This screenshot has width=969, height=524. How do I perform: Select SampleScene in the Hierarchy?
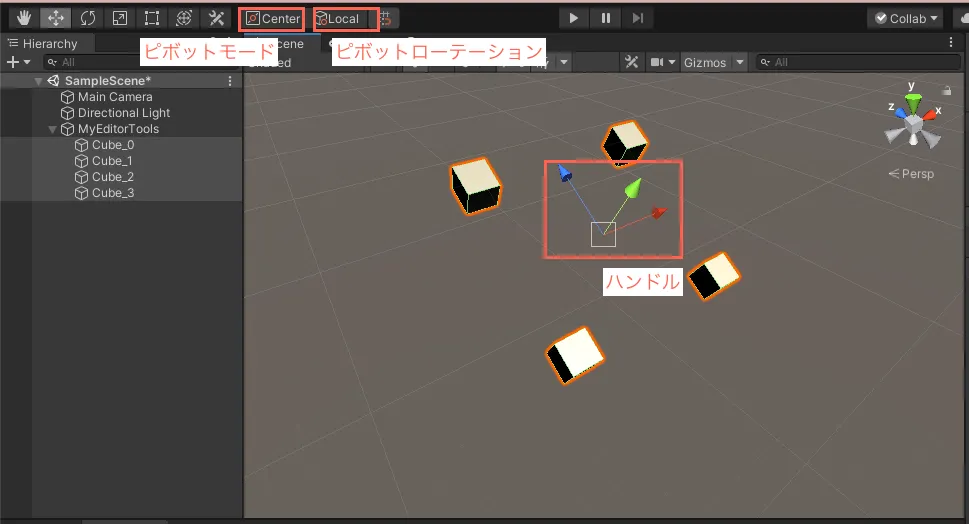click(108, 81)
